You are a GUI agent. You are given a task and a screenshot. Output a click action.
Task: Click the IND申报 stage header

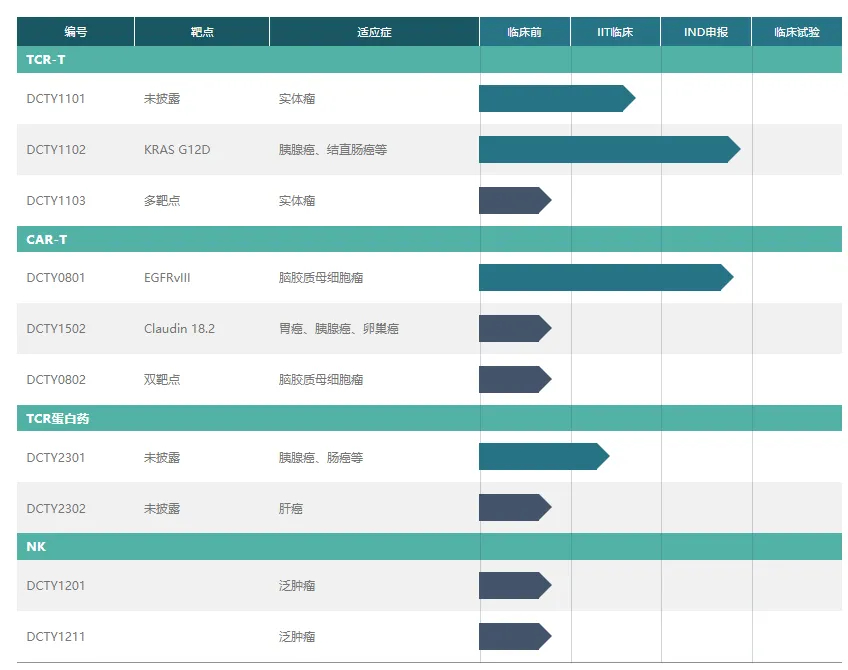click(705, 31)
